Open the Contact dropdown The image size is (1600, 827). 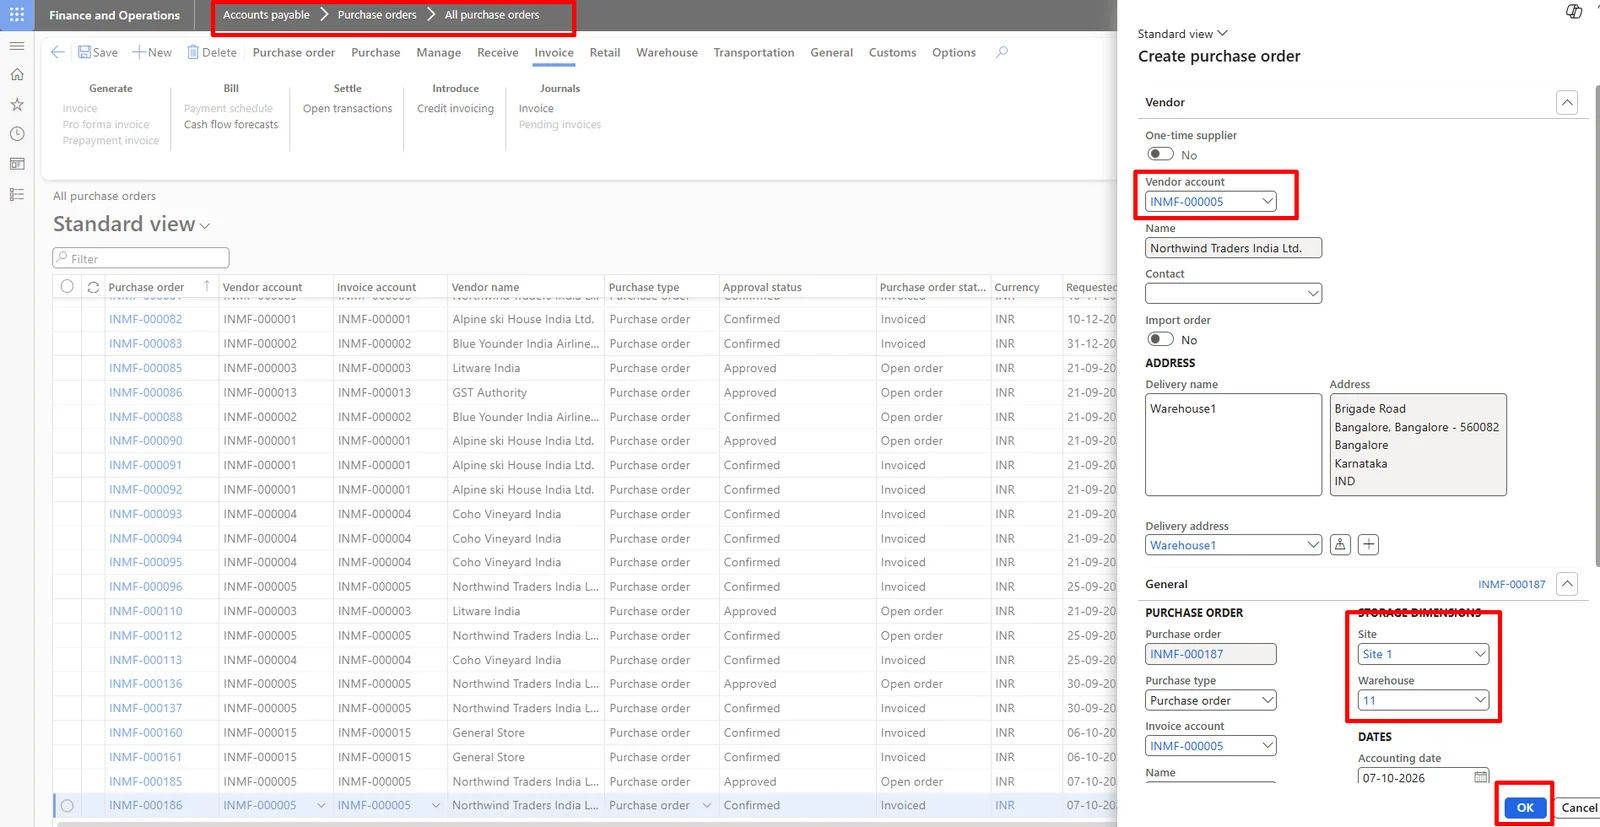(1313, 293)
